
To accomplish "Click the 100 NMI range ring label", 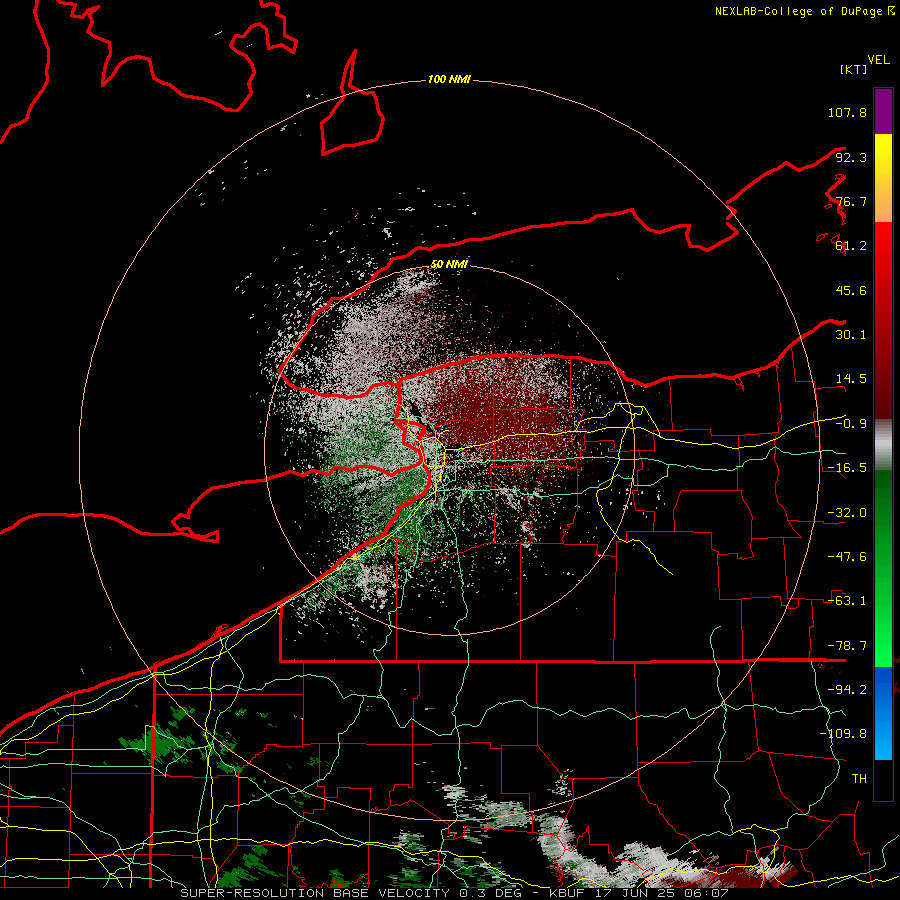I will [x=449, y=79].
